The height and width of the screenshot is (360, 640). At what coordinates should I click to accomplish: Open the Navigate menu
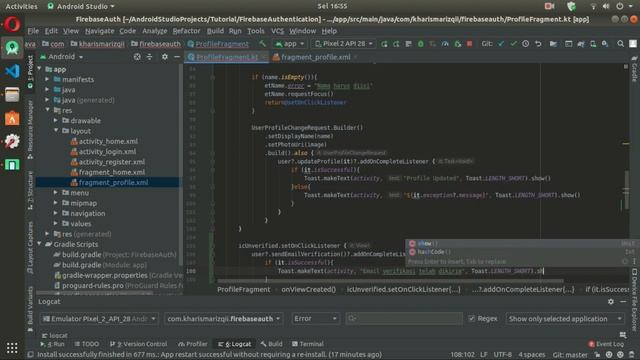tap(100, 31)
